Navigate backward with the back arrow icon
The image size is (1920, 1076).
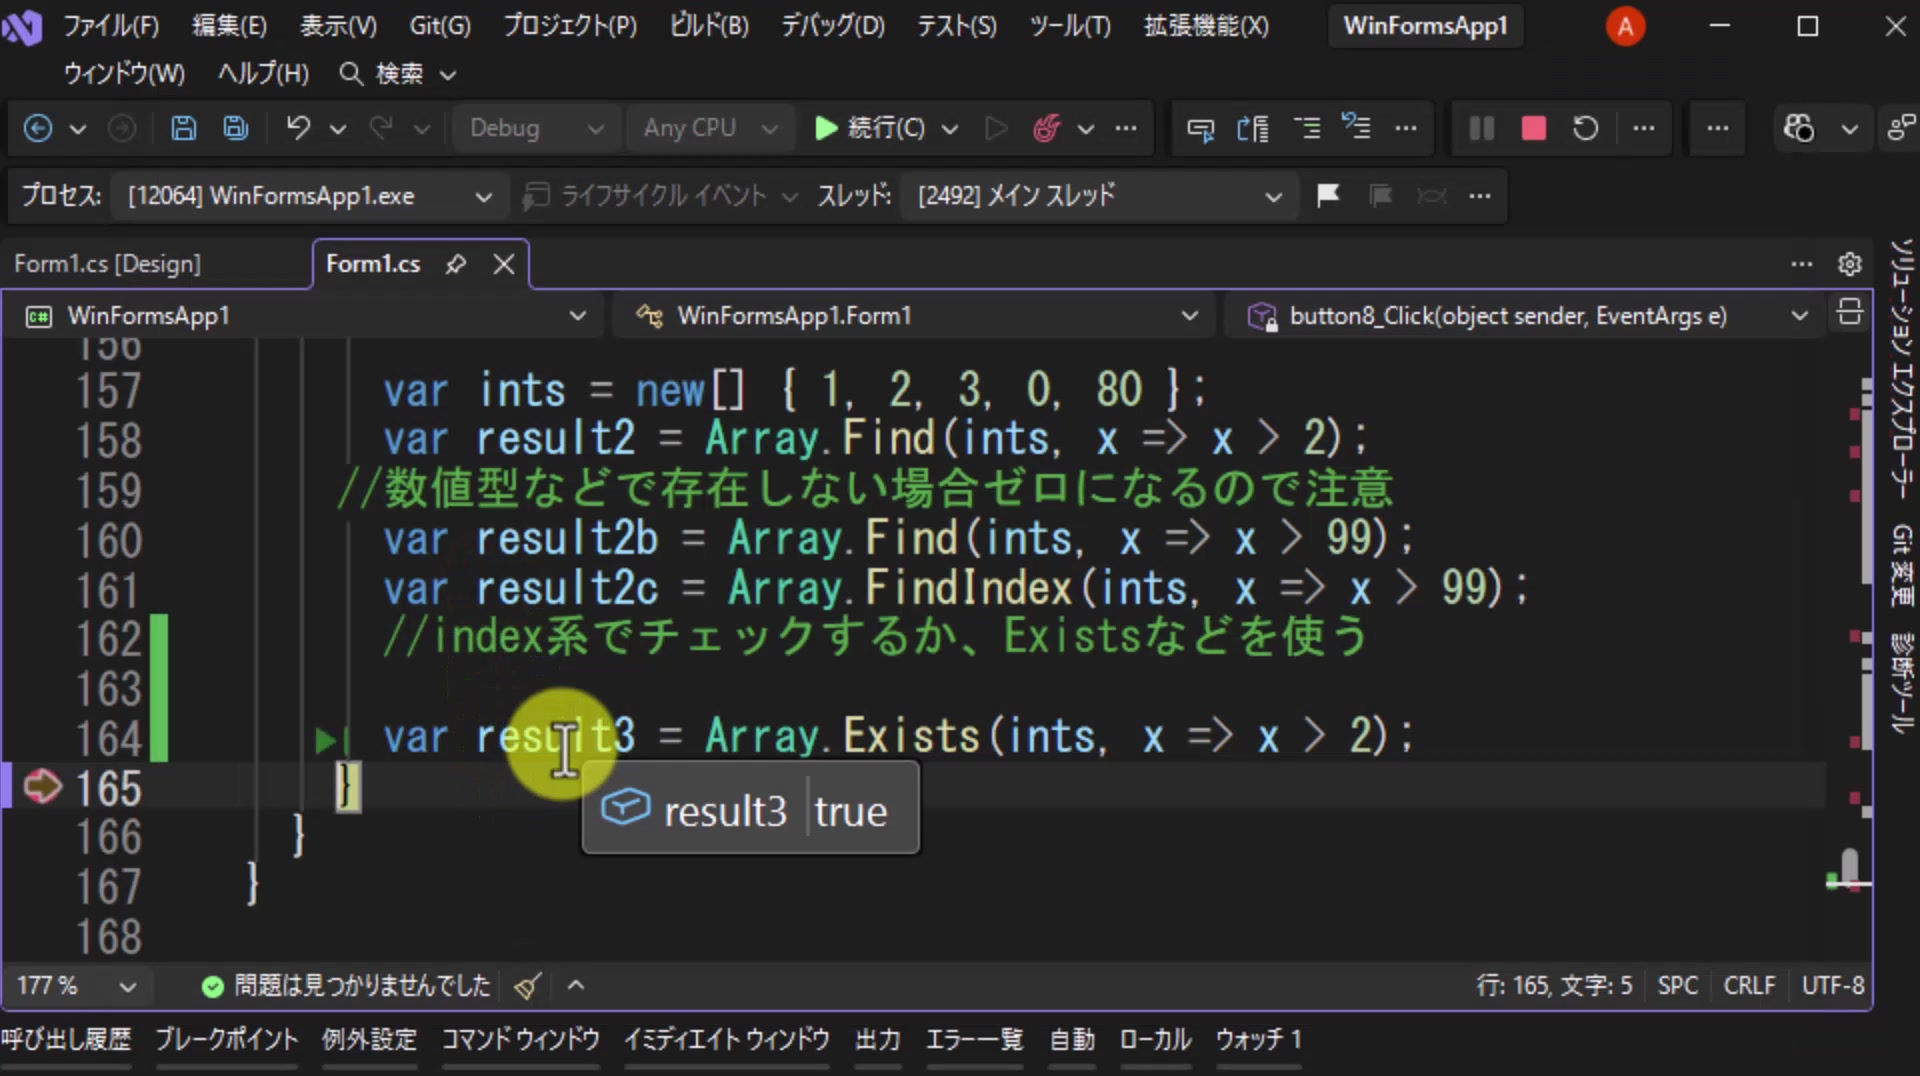coord(38,128)
